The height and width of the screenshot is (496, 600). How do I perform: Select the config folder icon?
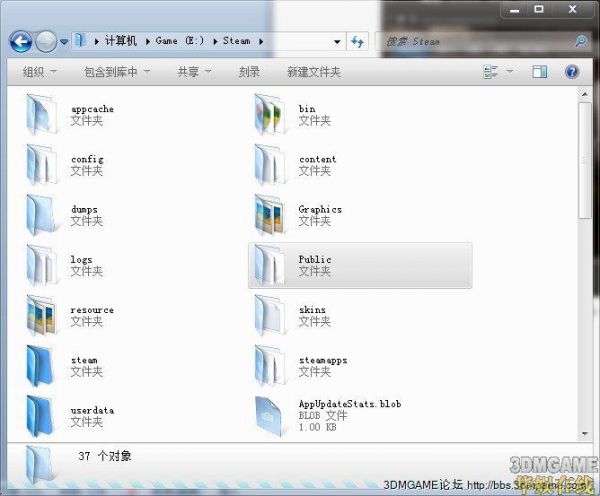click(41, 165)
